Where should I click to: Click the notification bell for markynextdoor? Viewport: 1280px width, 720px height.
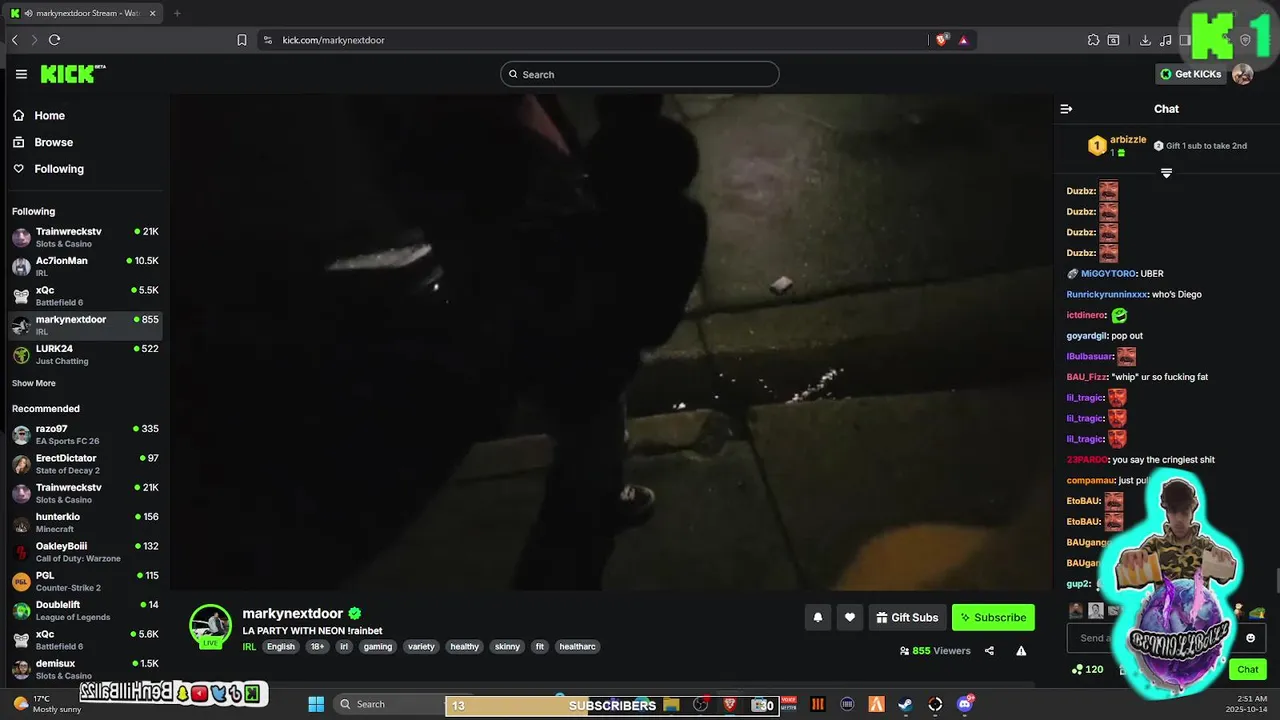pos(817,617)
